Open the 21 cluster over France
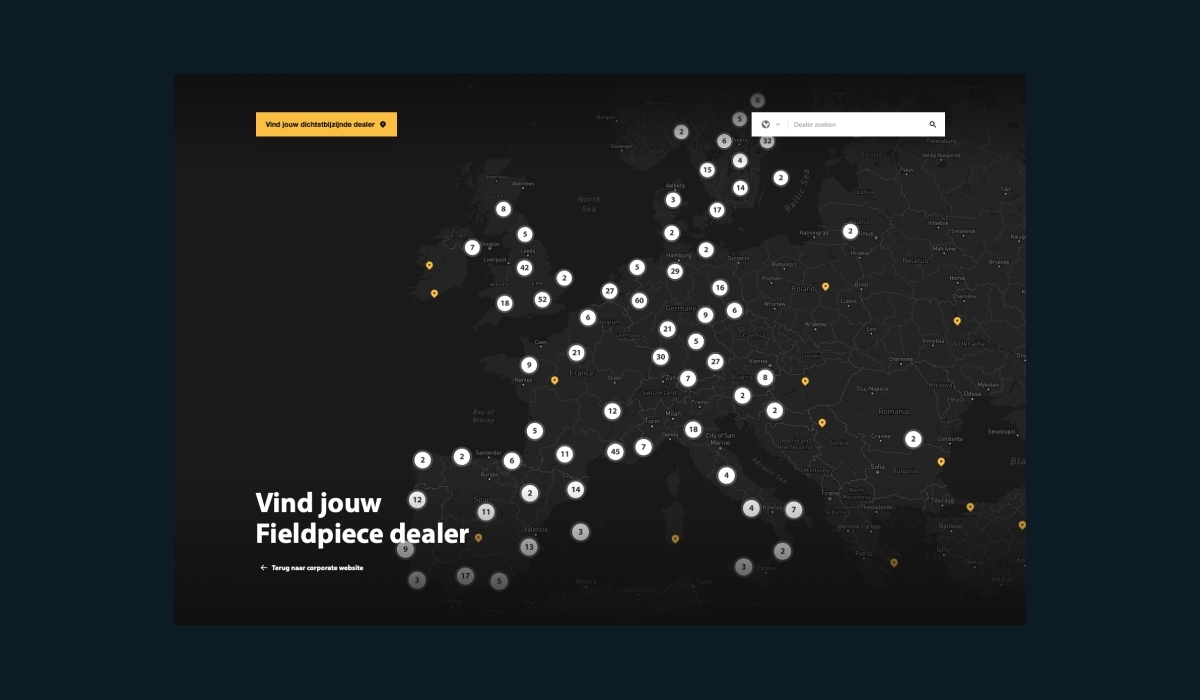This screenshot has width=1200, height=700. coord(576,352)
